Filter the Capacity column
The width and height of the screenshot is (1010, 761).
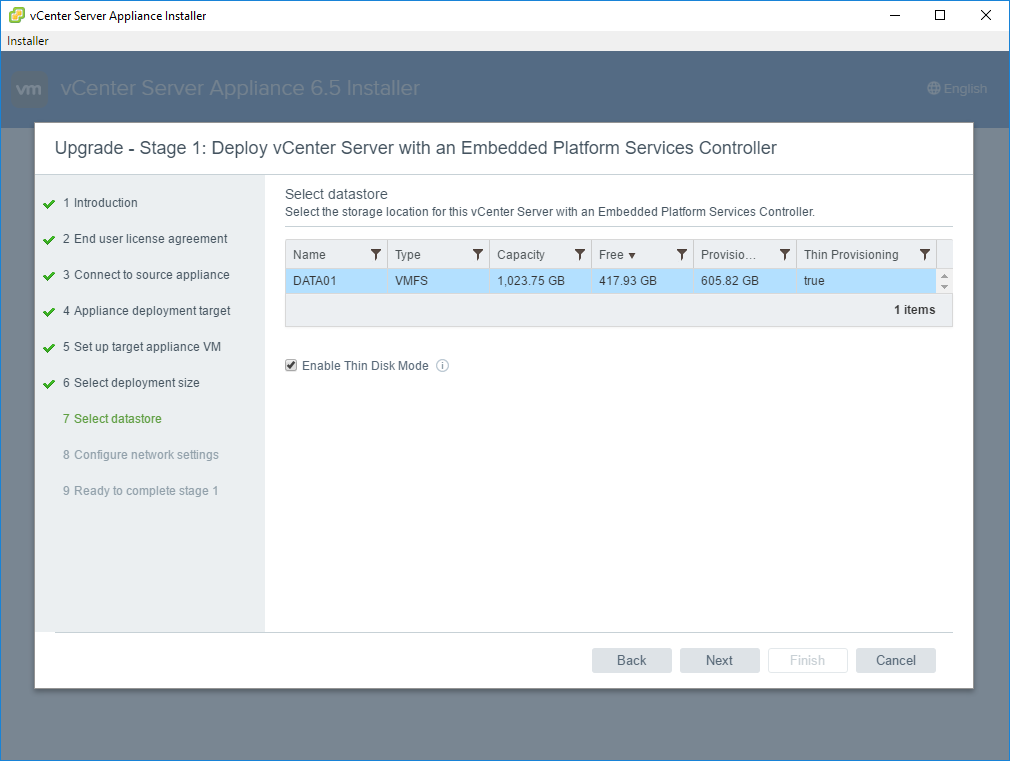tap(580, 255)
